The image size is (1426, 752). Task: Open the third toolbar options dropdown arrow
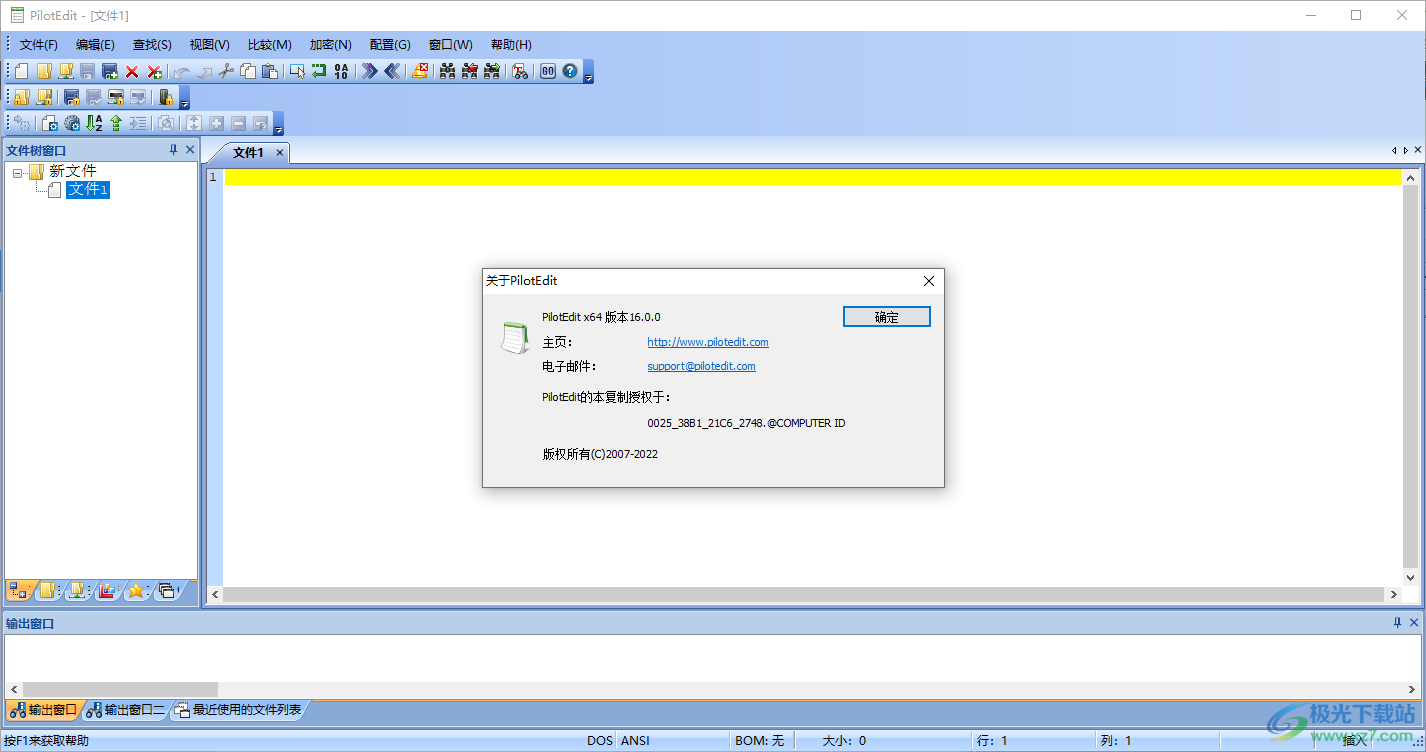[279, 124]
